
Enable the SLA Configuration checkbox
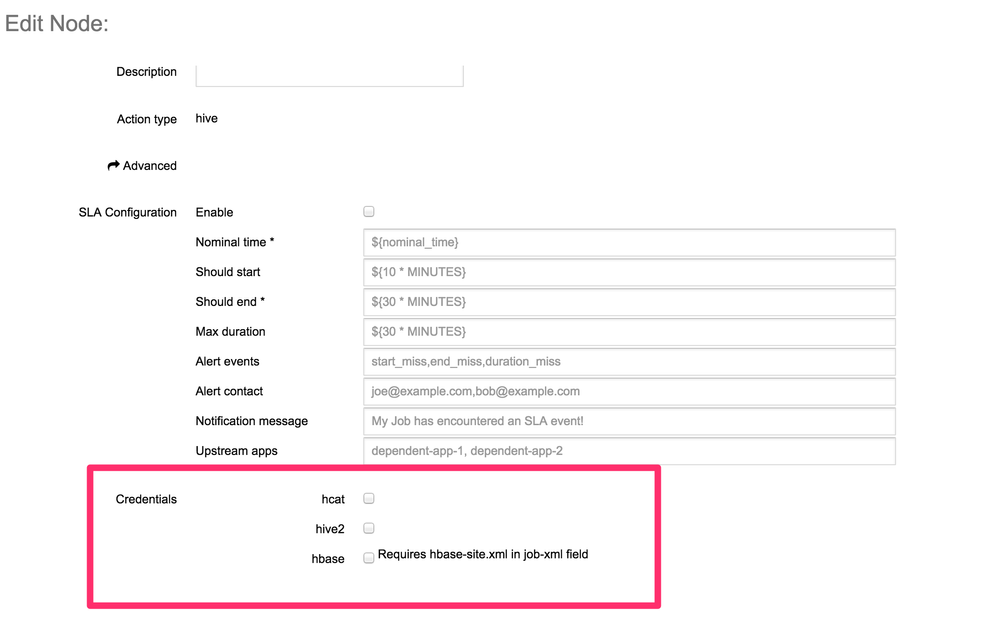click(369, 212)
